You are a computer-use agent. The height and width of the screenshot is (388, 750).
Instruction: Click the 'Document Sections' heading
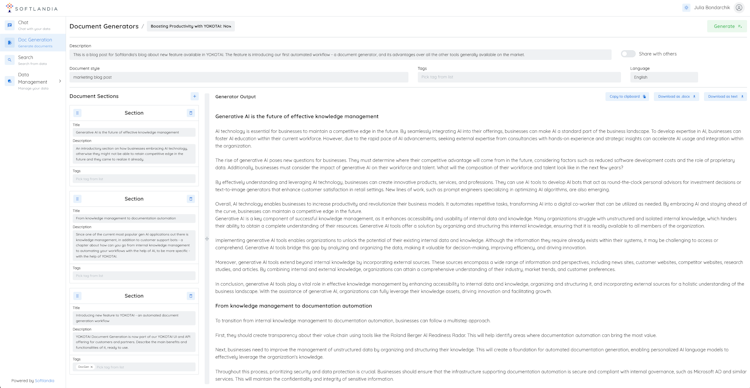pos(94,96)
